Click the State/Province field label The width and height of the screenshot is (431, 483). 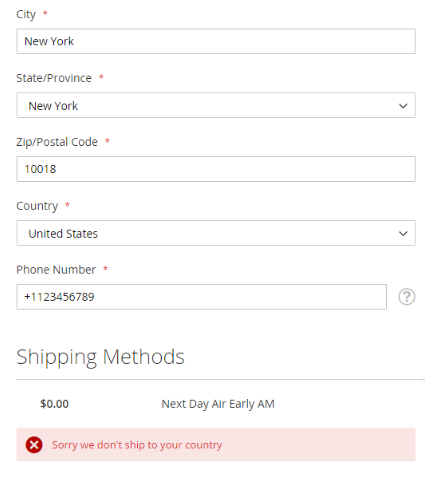54,78
